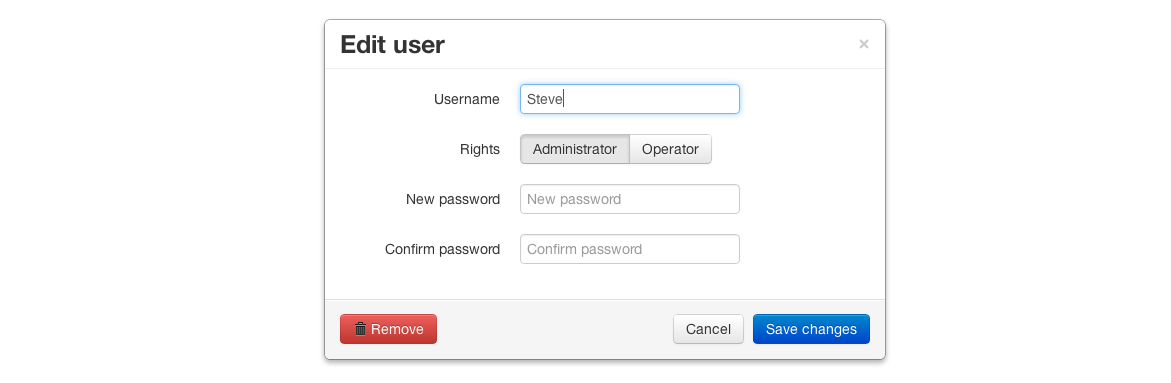Image resolution: width=1171 pixels, height=383 pixels.
Task: Click the word Steve in the Username box
Action: (x=544, y=99)
